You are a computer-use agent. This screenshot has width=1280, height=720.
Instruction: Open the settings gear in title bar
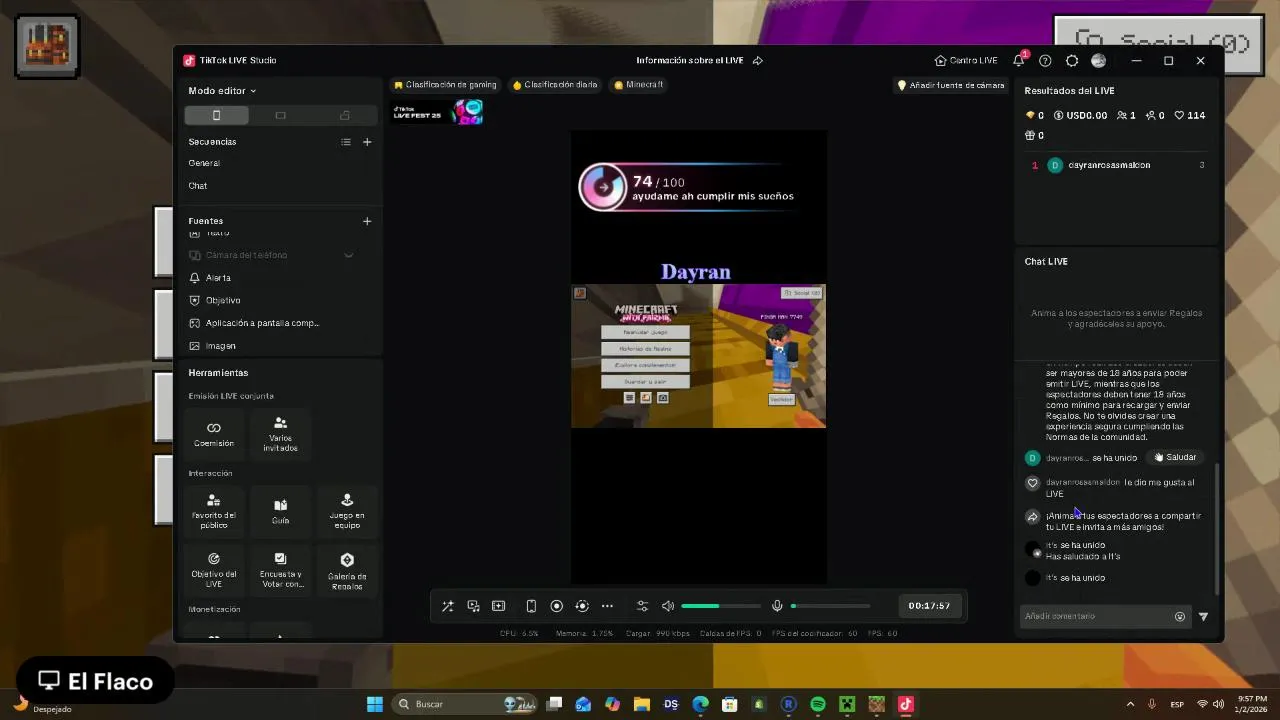(x=1072, y=61)
